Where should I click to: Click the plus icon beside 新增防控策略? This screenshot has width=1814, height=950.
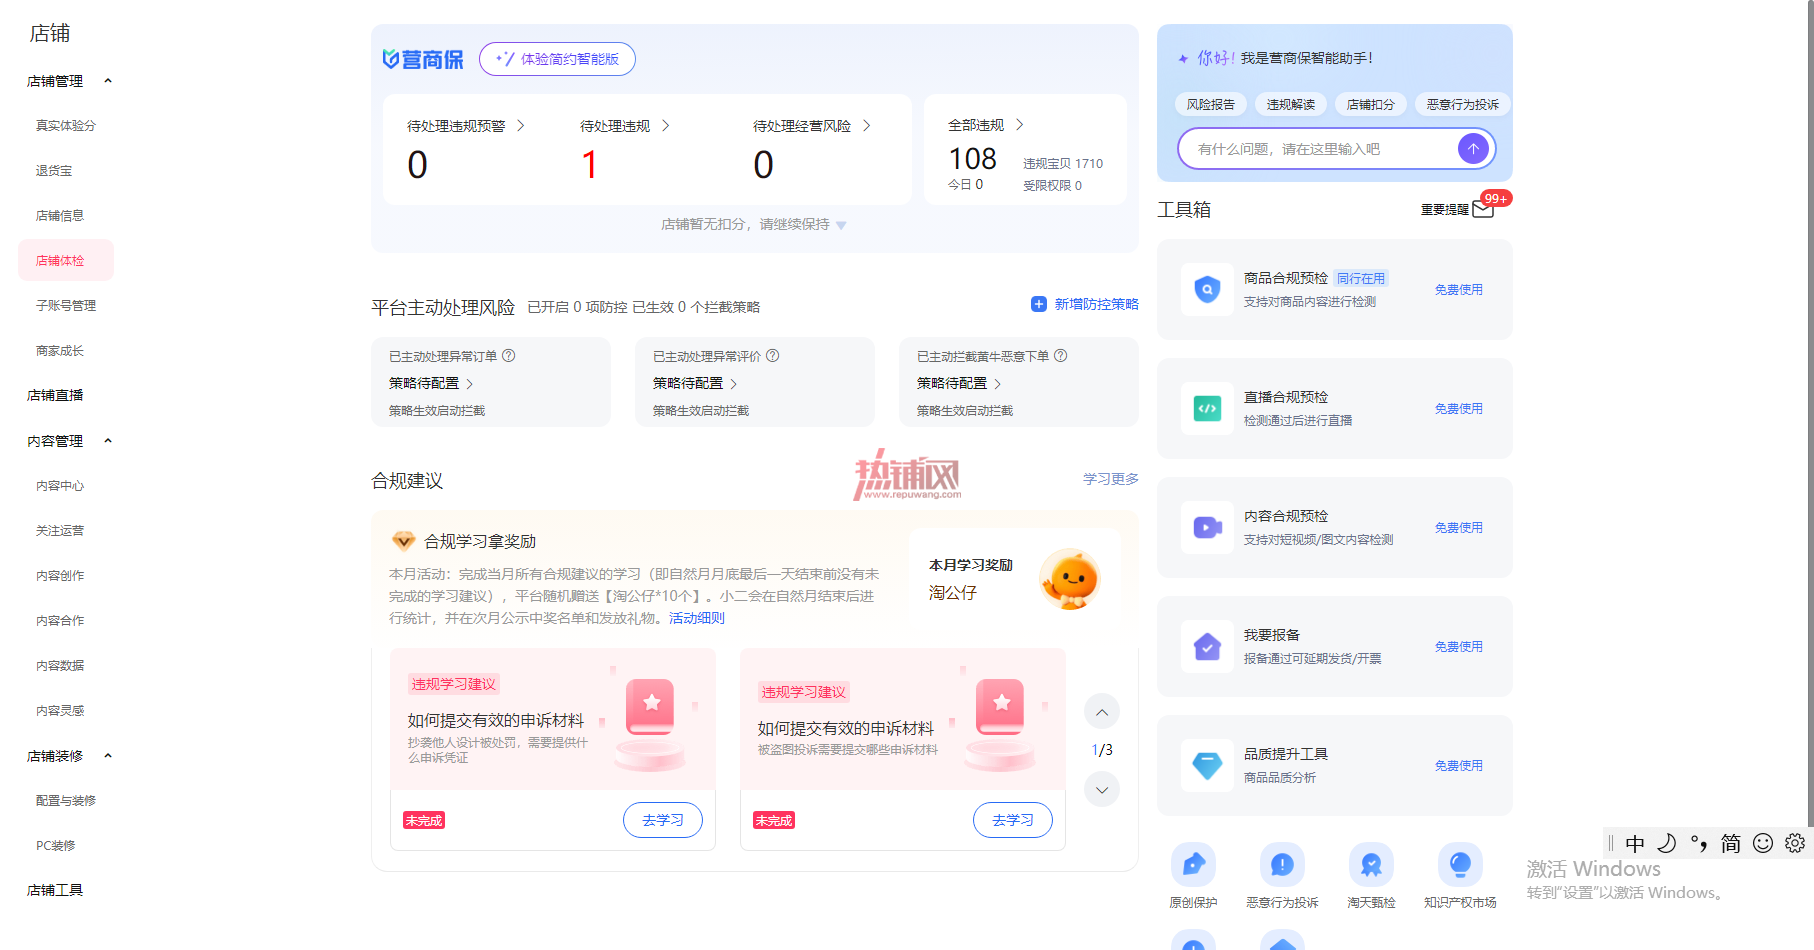[1039, 304]
